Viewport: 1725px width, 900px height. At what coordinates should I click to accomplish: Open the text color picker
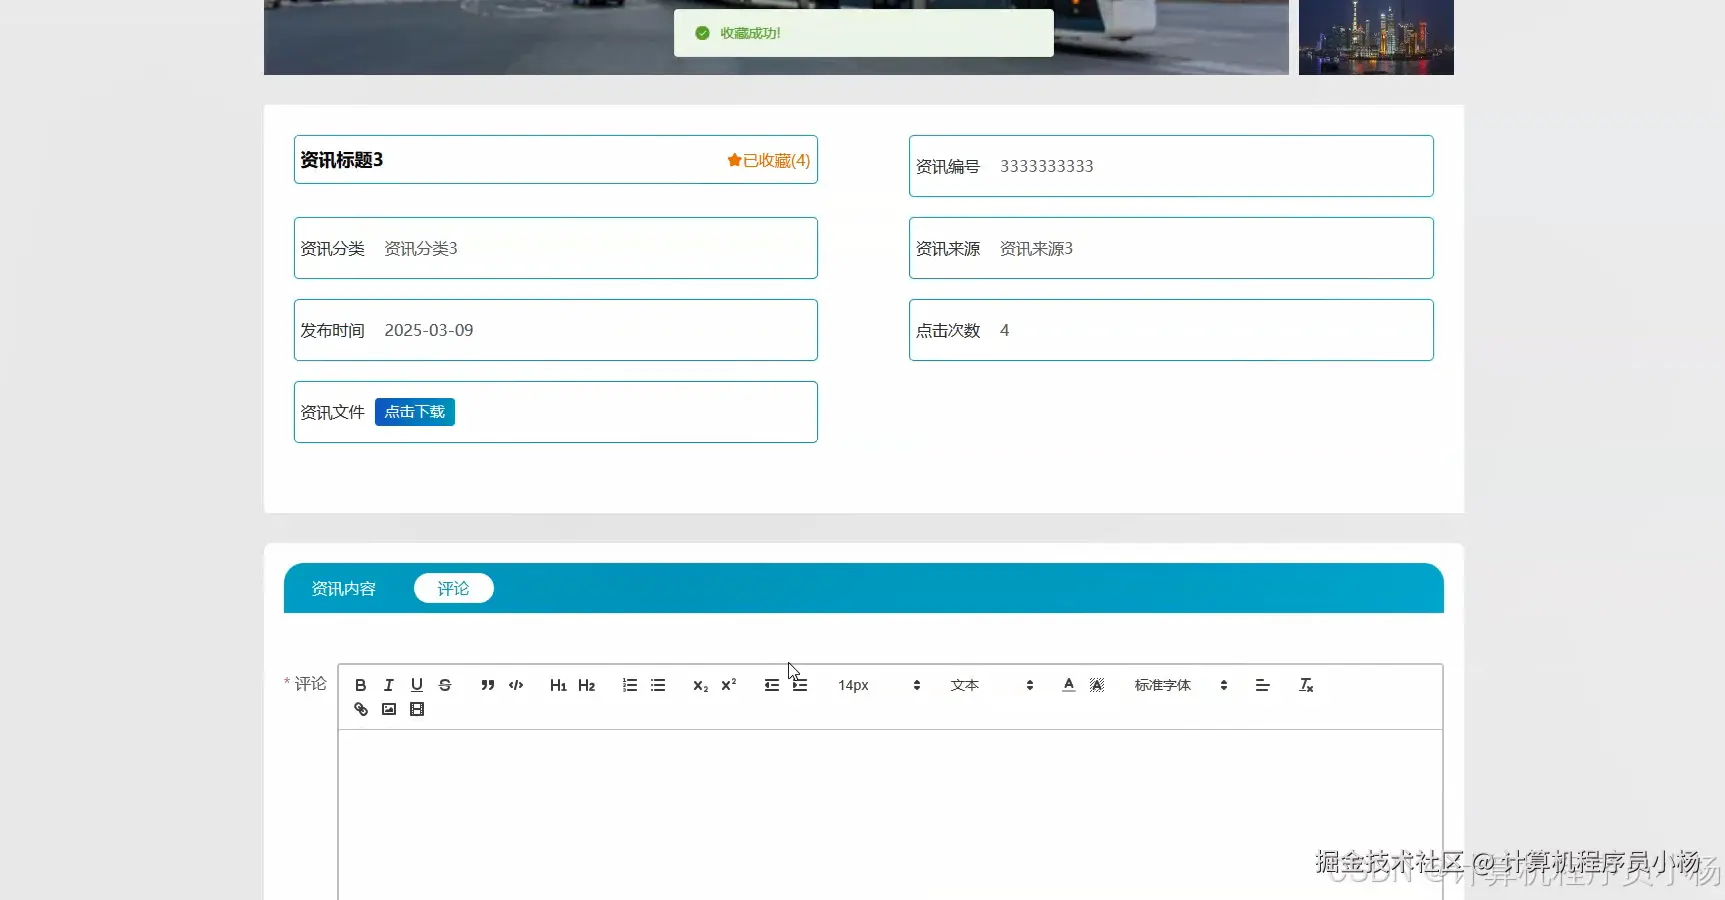[1069, 685]
